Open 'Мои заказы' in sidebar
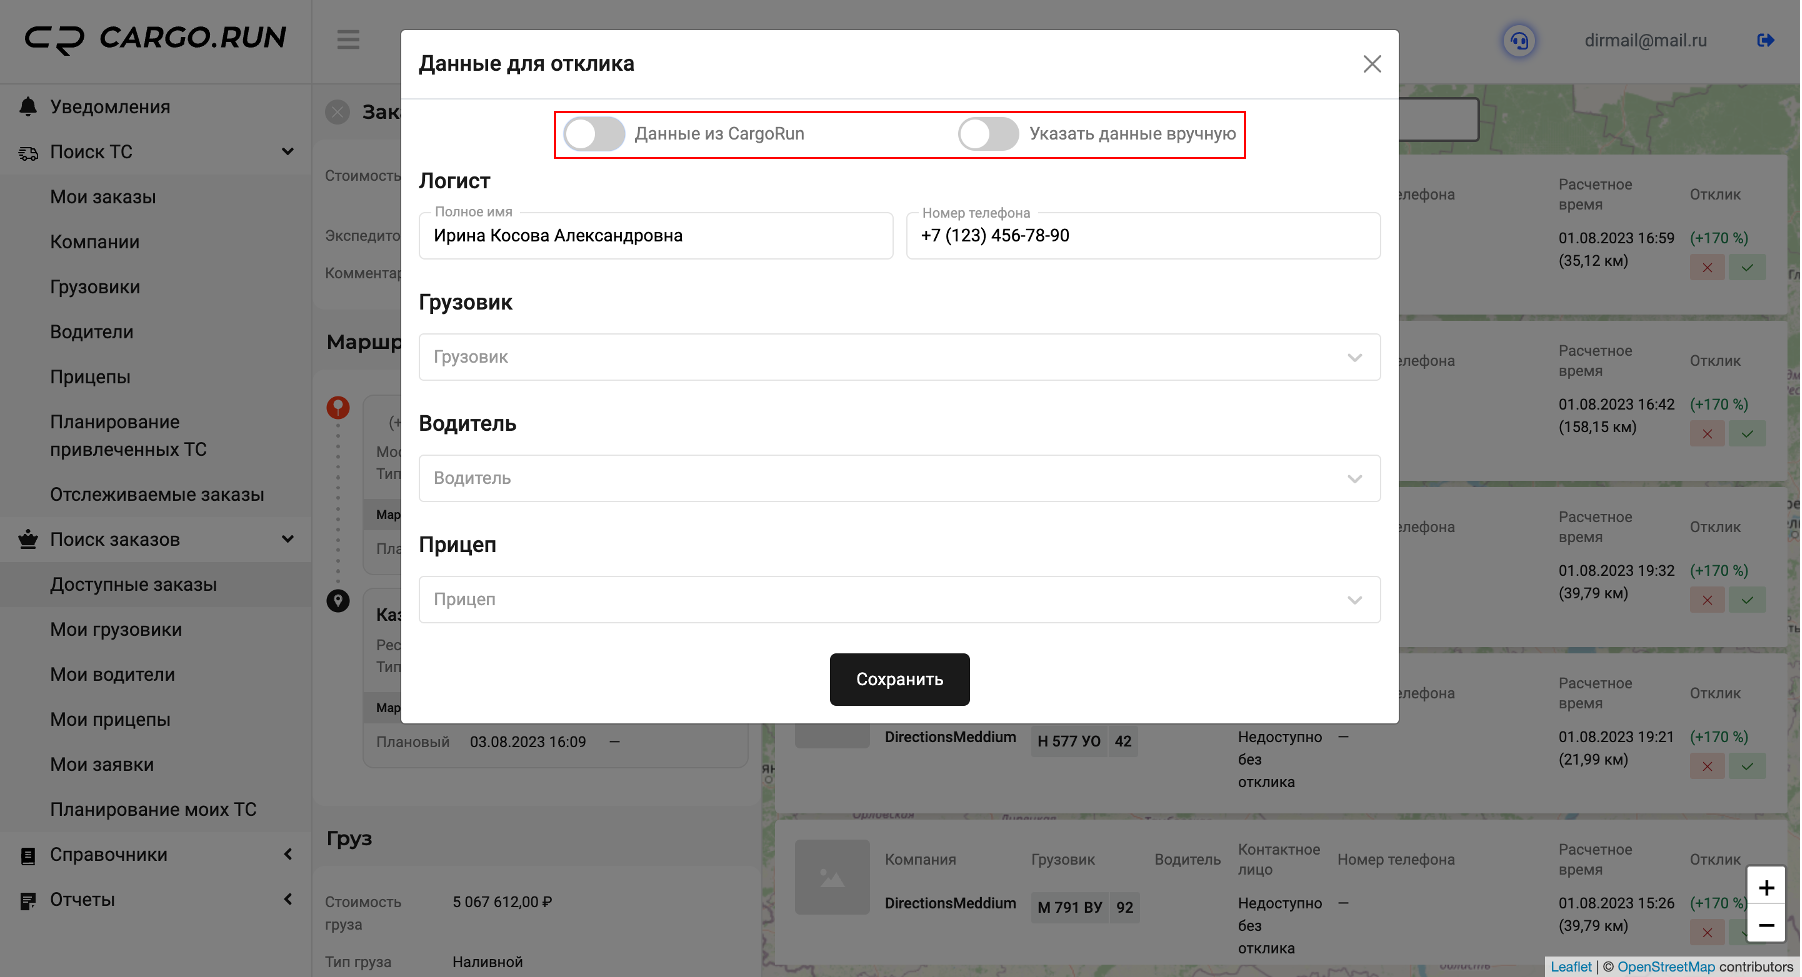Screen dimensions: 1802x977 [103, 197]
